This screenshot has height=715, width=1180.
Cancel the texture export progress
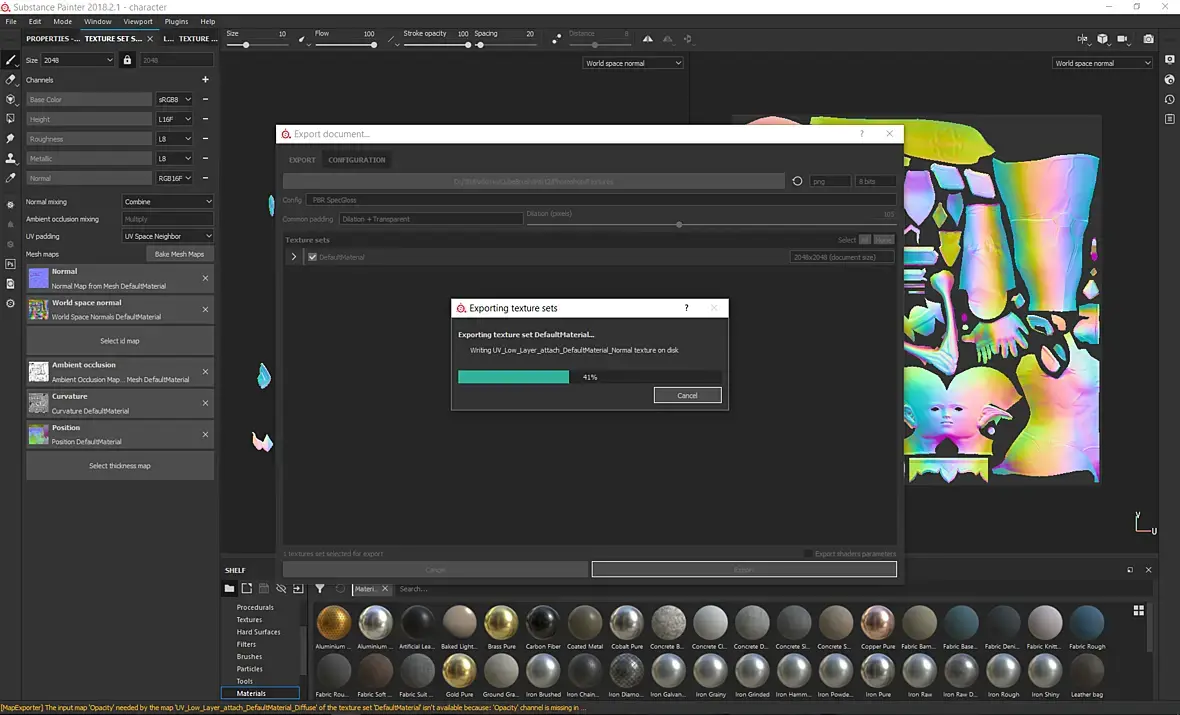click(x=687, y=395)
